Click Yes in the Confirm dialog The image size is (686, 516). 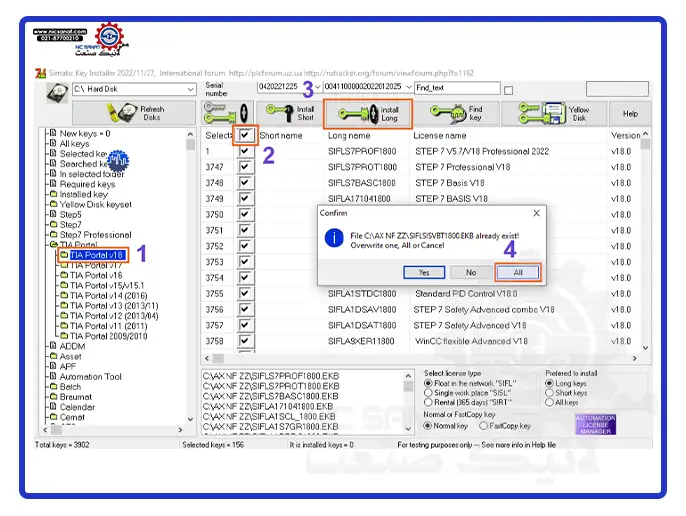pos(424,272)
